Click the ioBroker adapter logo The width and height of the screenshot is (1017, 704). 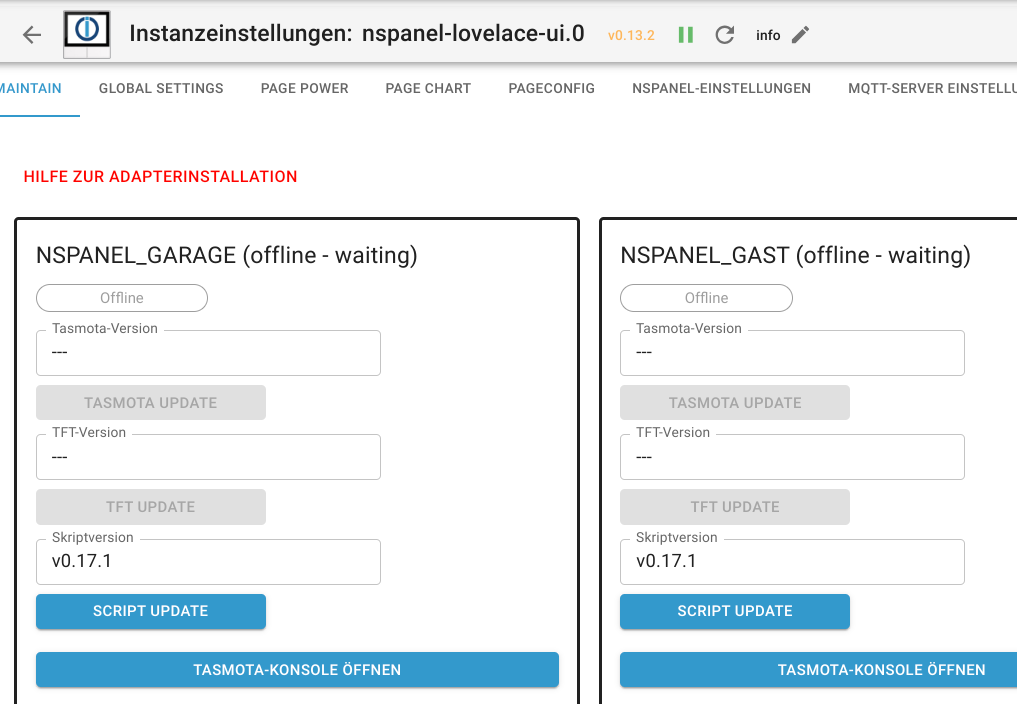coord(87,34)
